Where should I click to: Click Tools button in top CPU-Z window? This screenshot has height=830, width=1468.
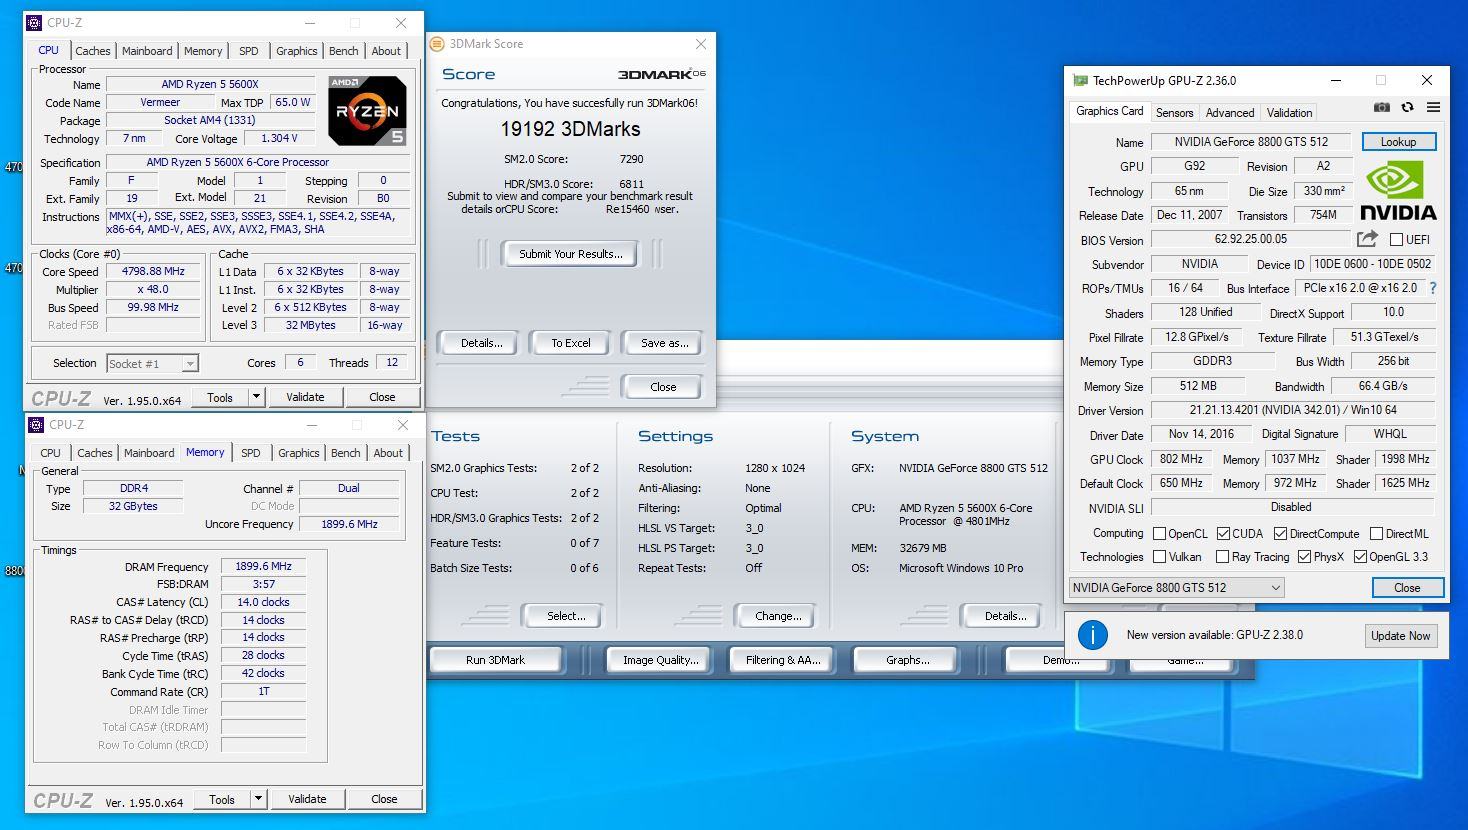(220, 397)
